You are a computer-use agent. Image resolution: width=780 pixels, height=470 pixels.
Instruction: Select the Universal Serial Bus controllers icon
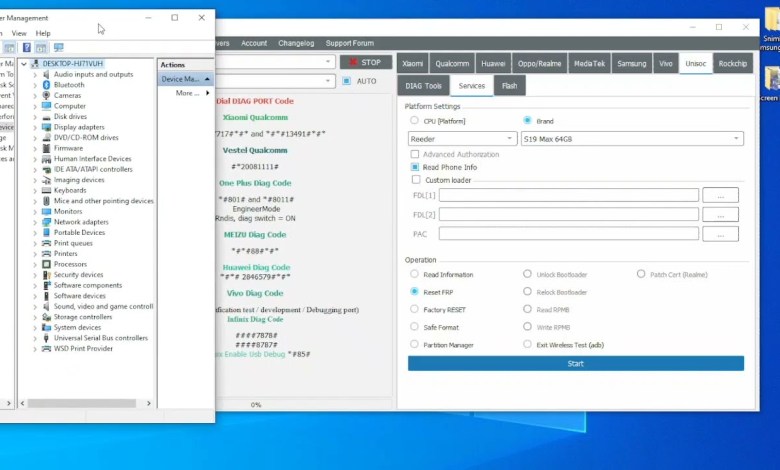(x=46, y=338)
